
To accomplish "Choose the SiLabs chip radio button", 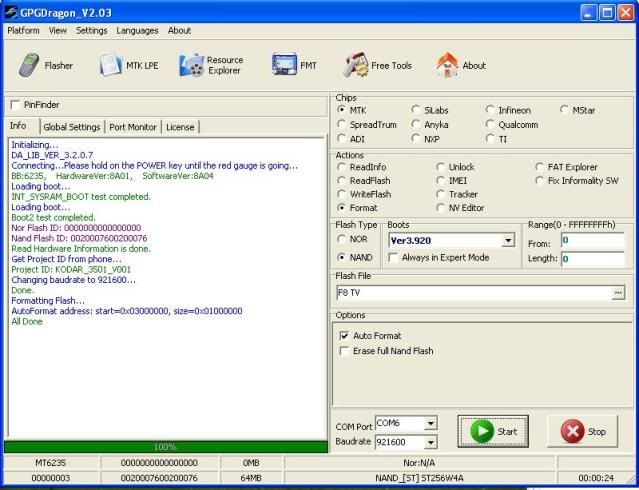I will coord(416,110).
